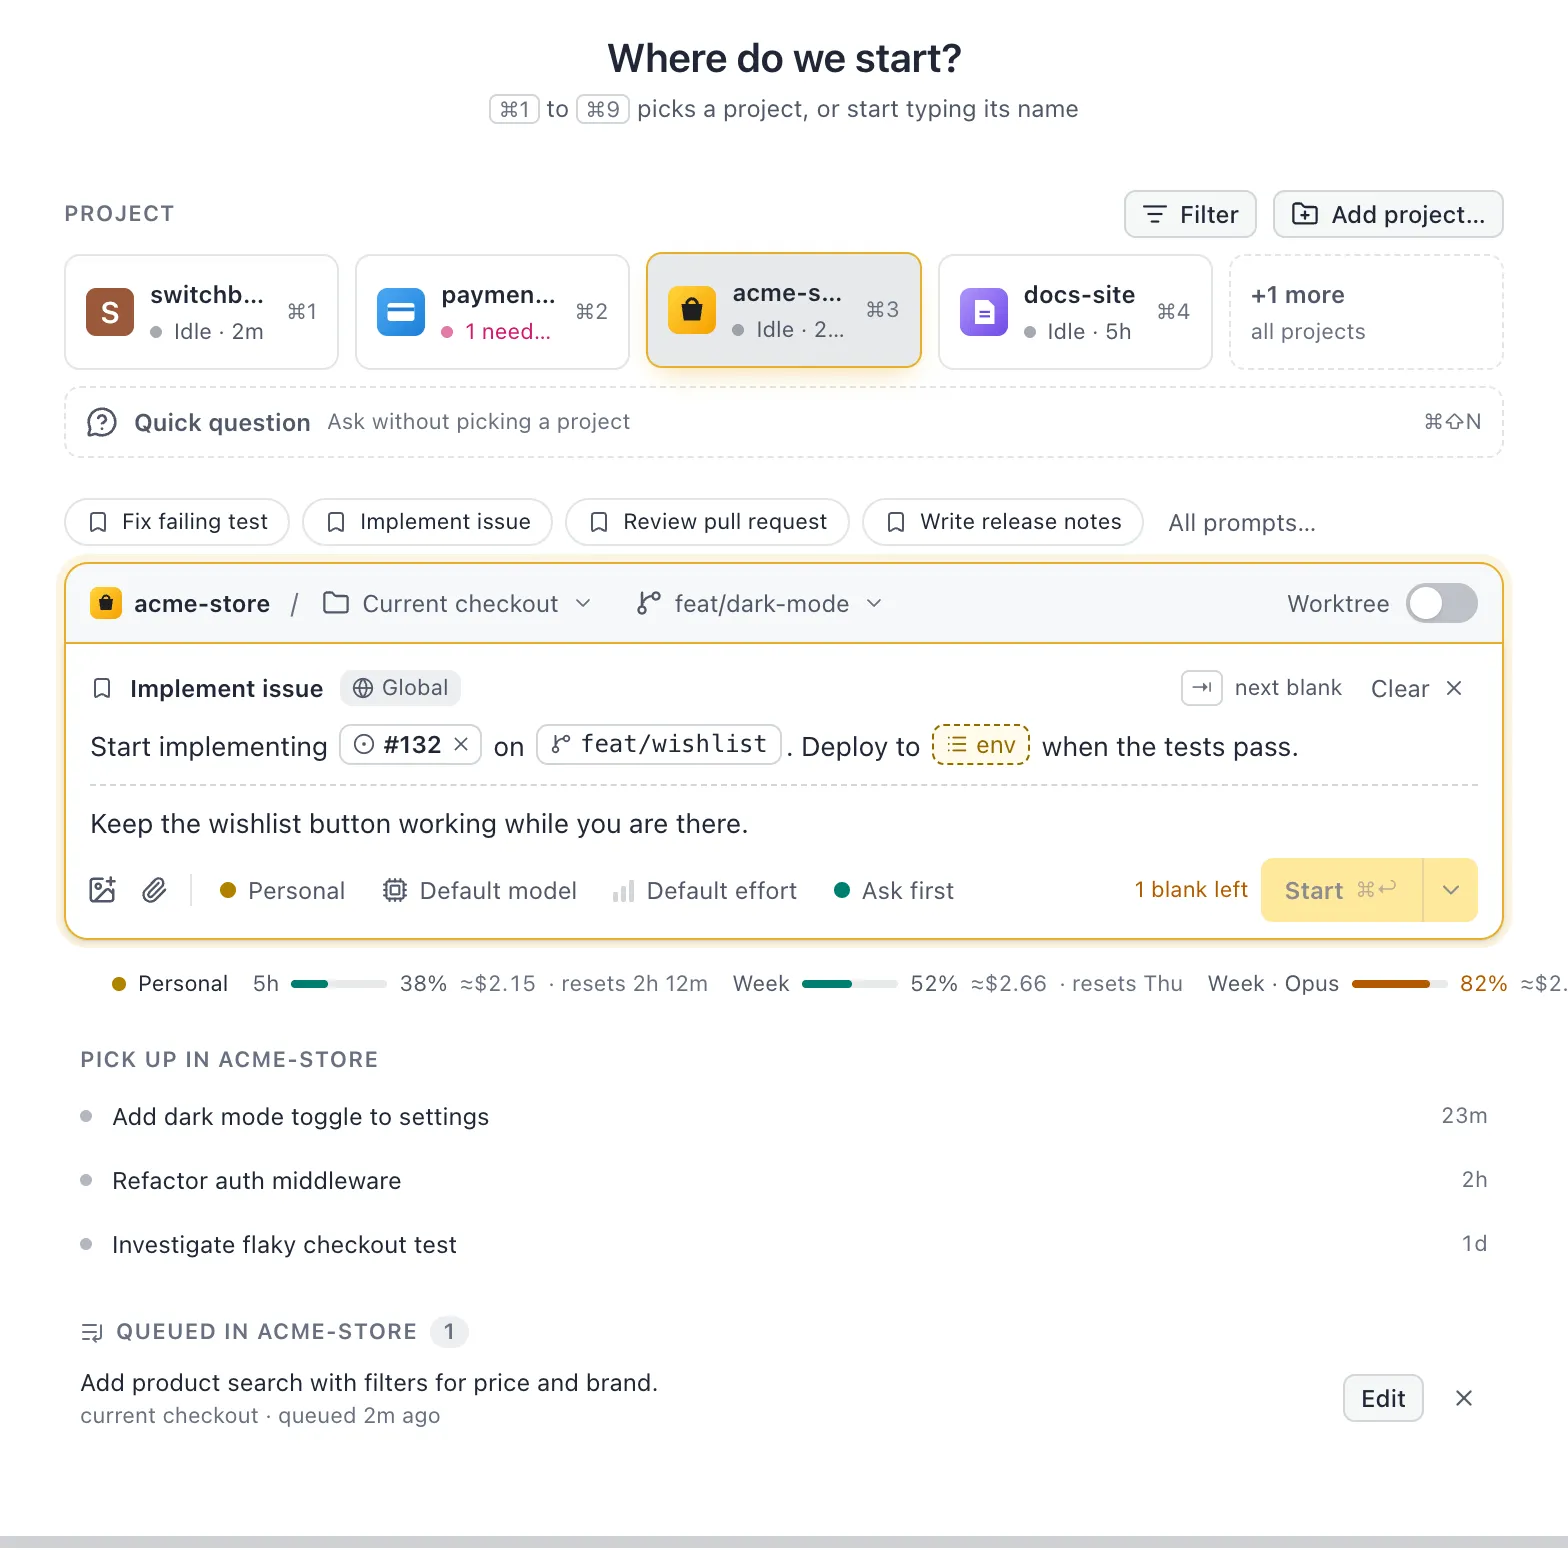Click the Week Opus usage progress bar
Viewport: 1568px width, 1550px height.
(x=1399, y=984)
